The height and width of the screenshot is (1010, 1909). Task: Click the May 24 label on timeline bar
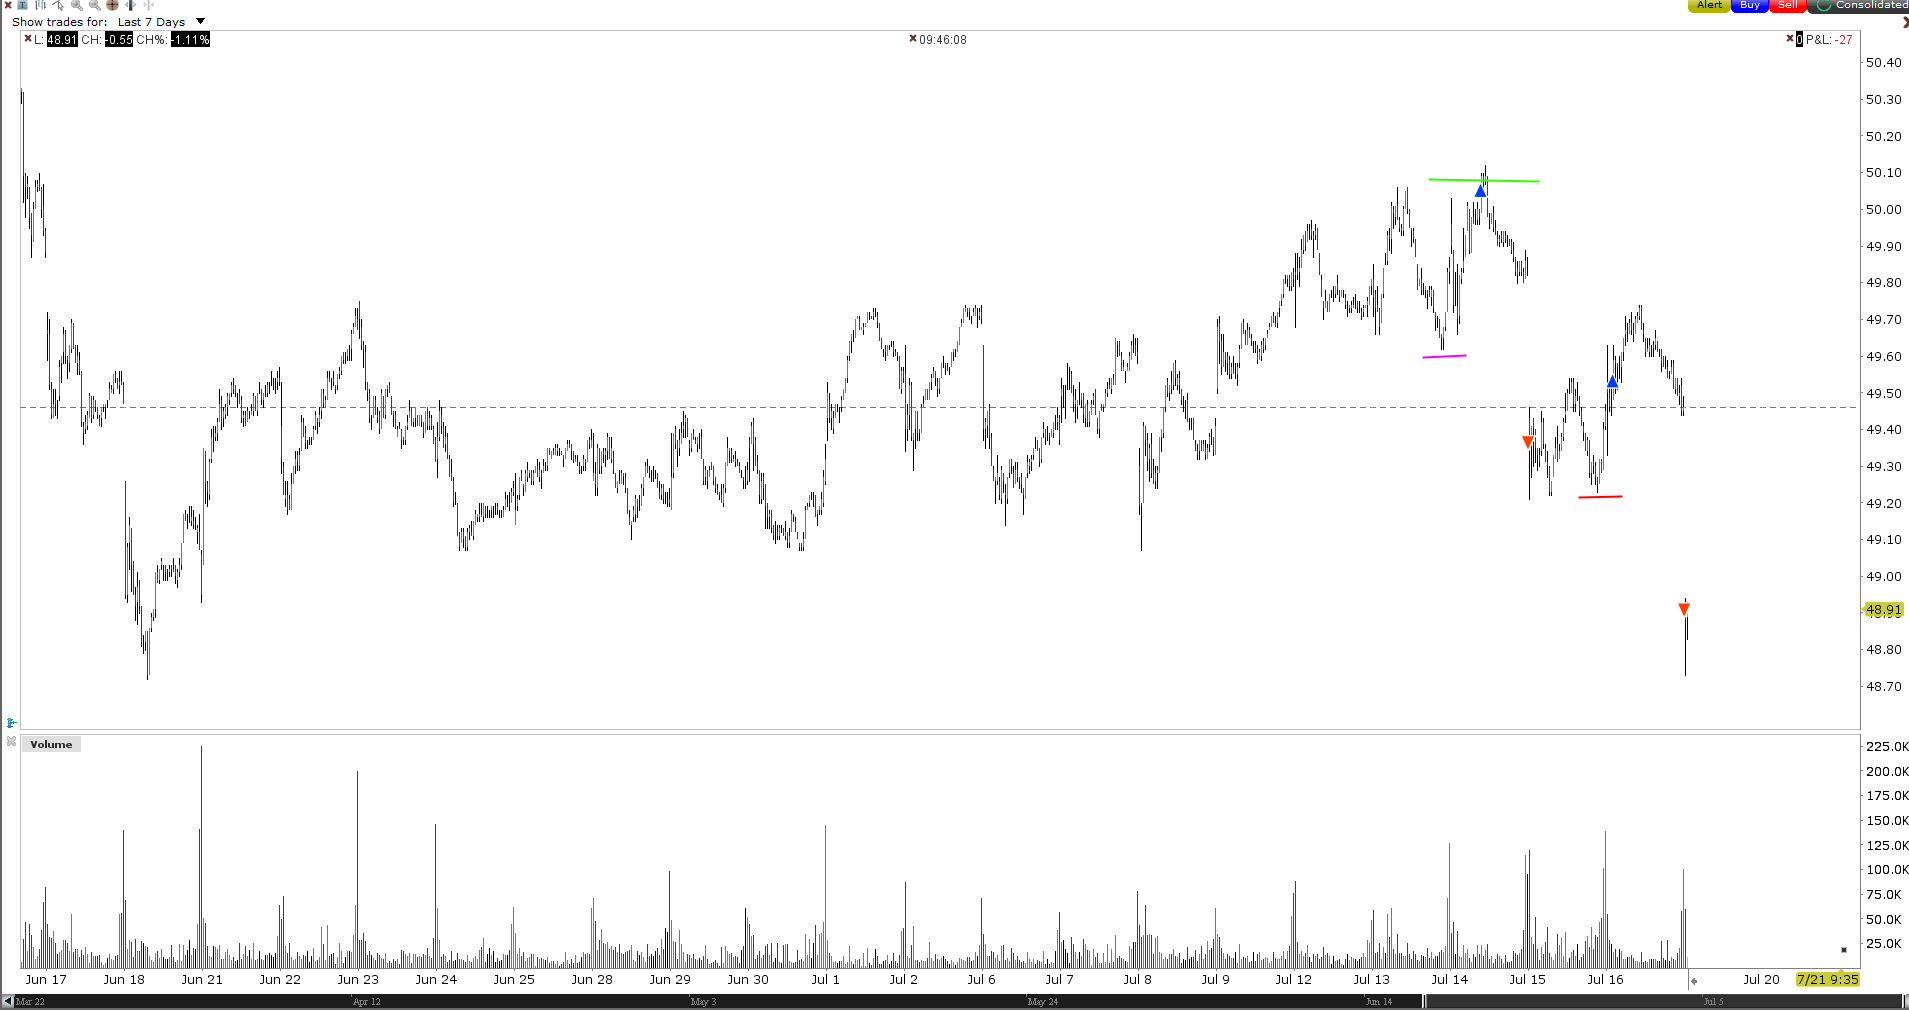point(1042,1001)
